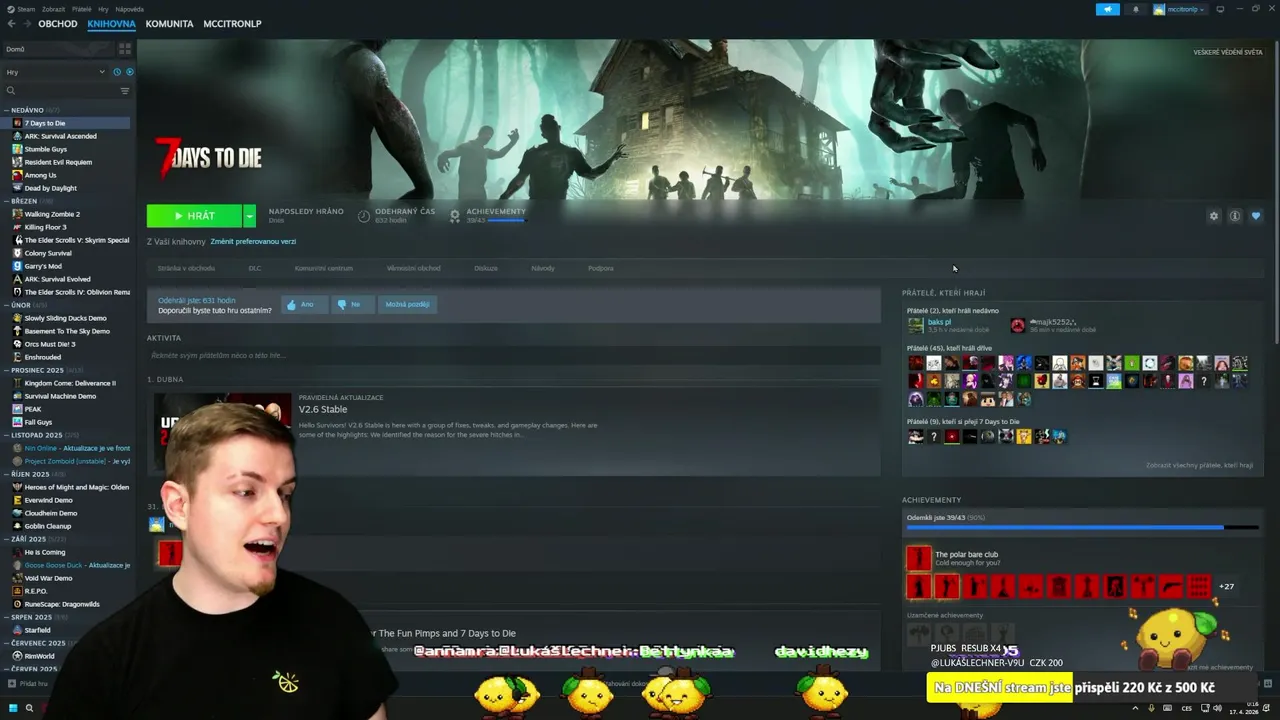The height and width of the screenshot is (720, 1280).
Task: Click the activity Řekněte svým přátelům input
Action: point(513,355)
